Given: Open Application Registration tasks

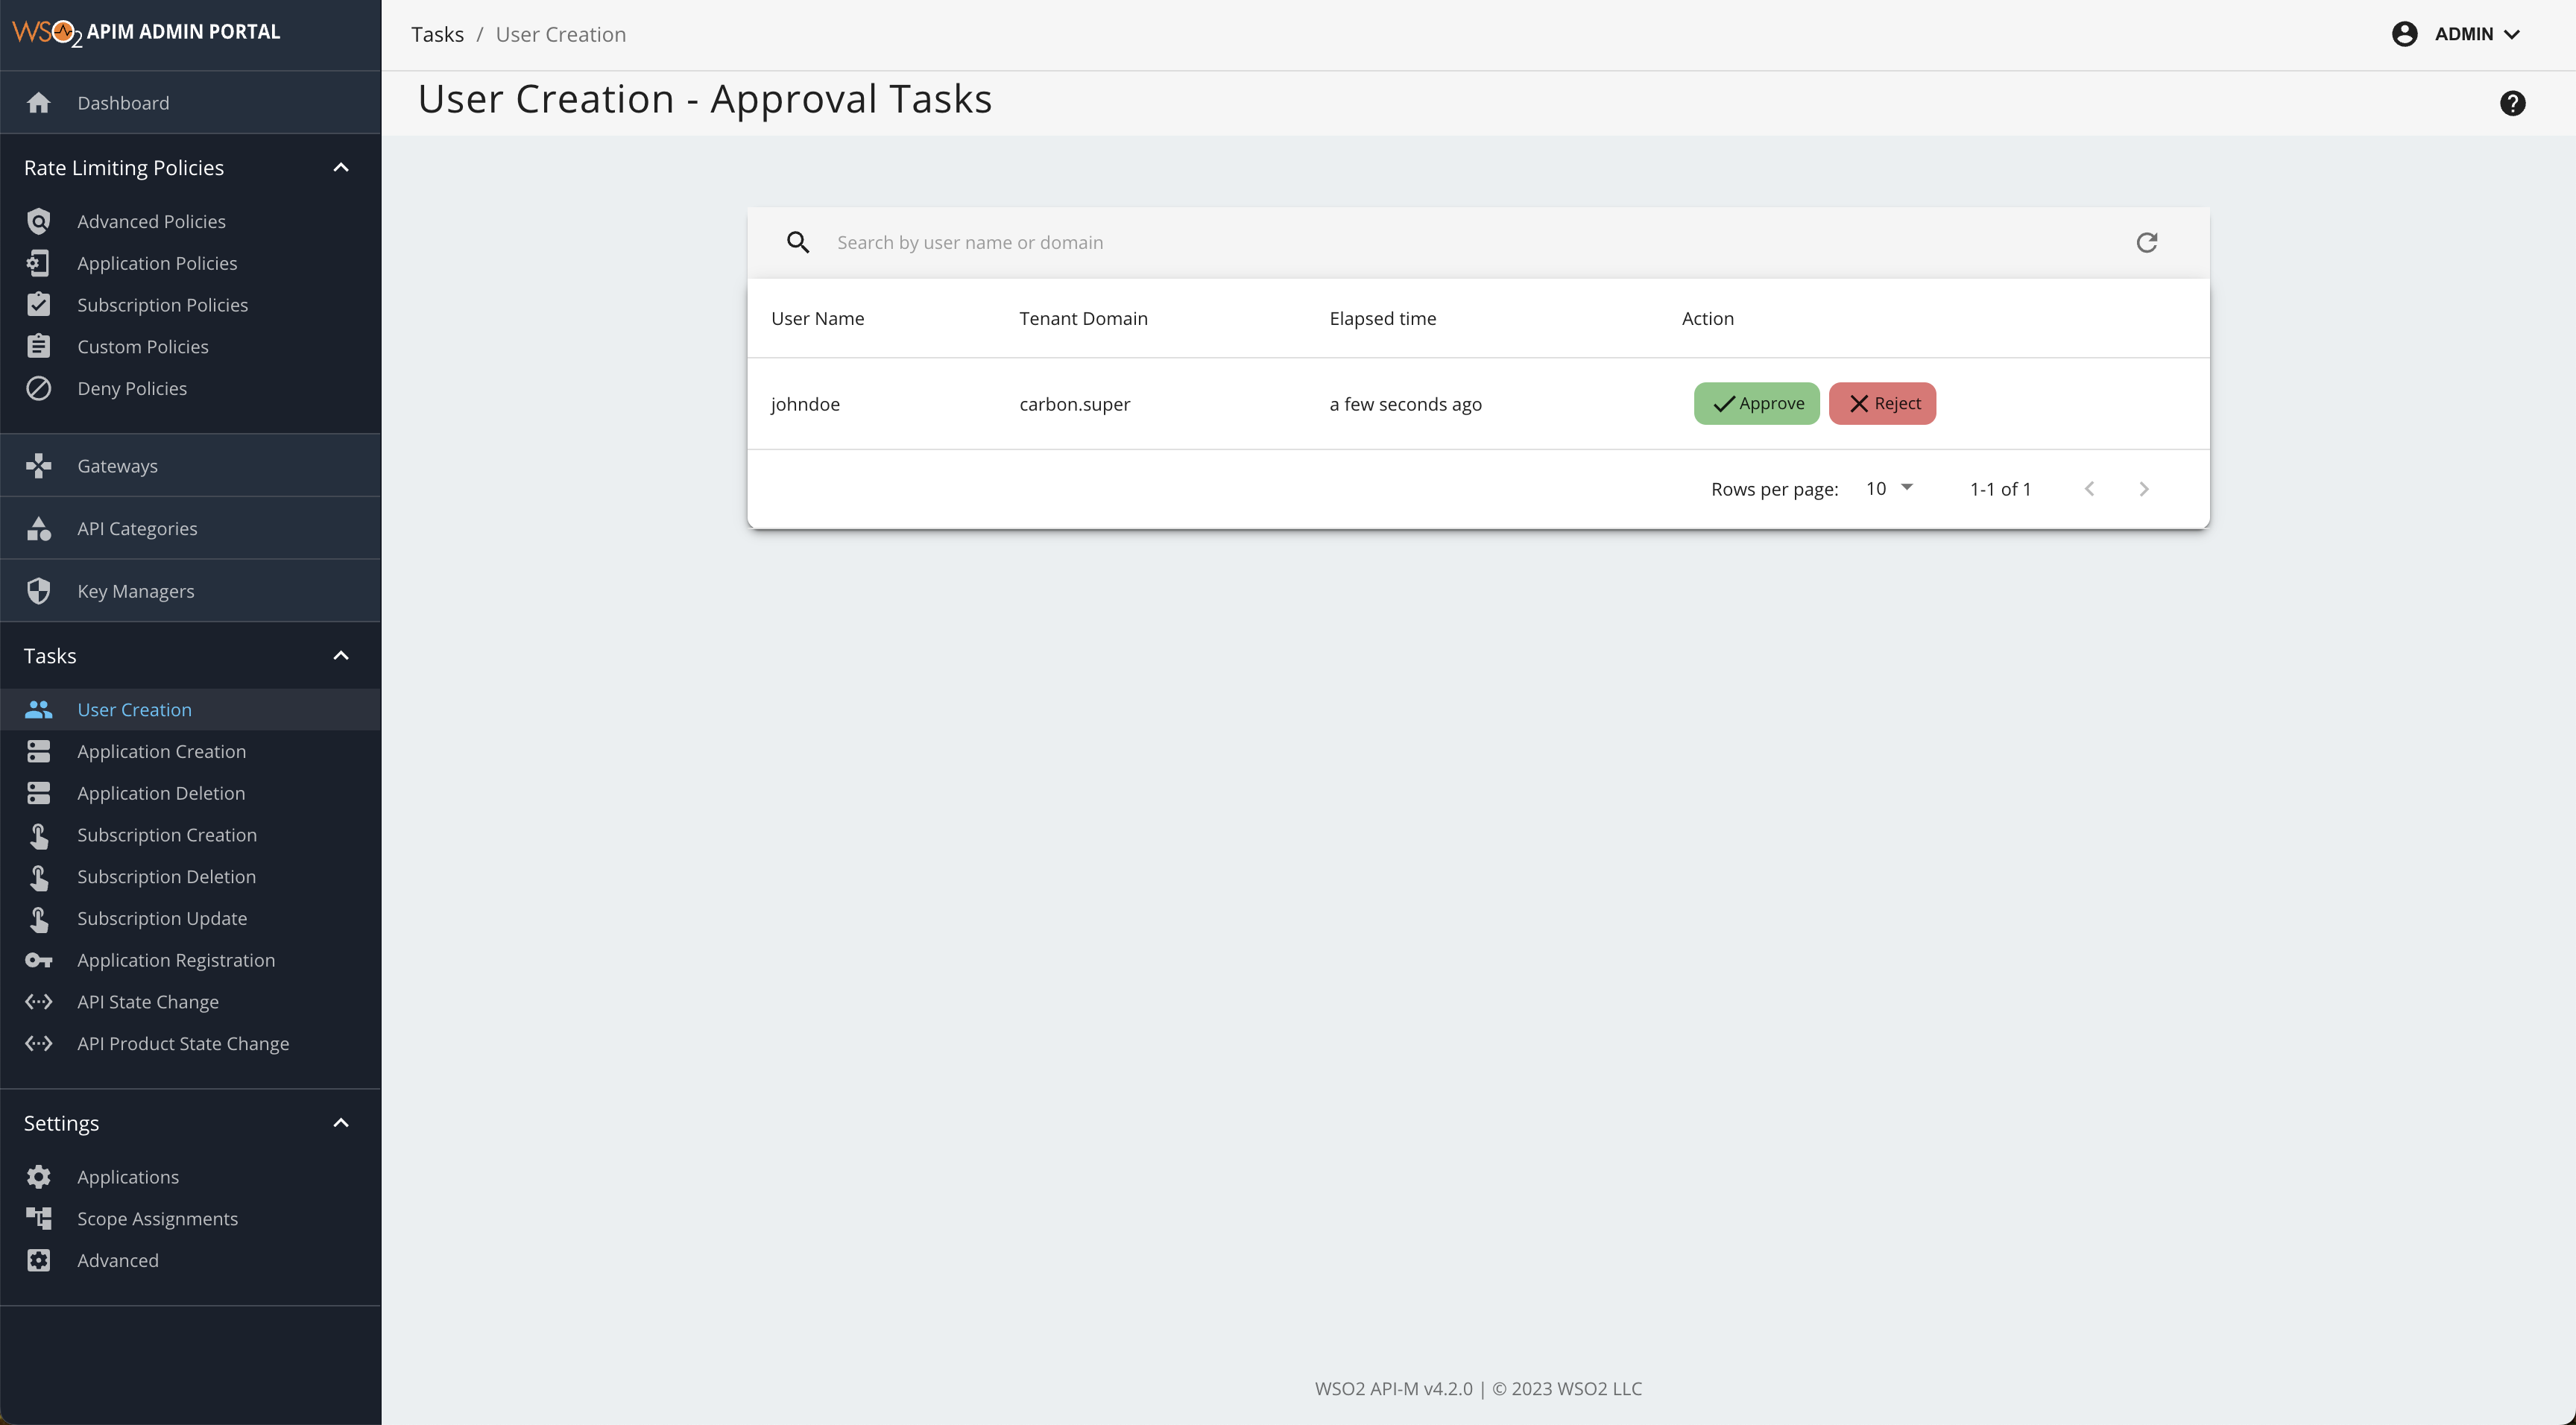Looking at the screenshot, I should tap(175, 960).
